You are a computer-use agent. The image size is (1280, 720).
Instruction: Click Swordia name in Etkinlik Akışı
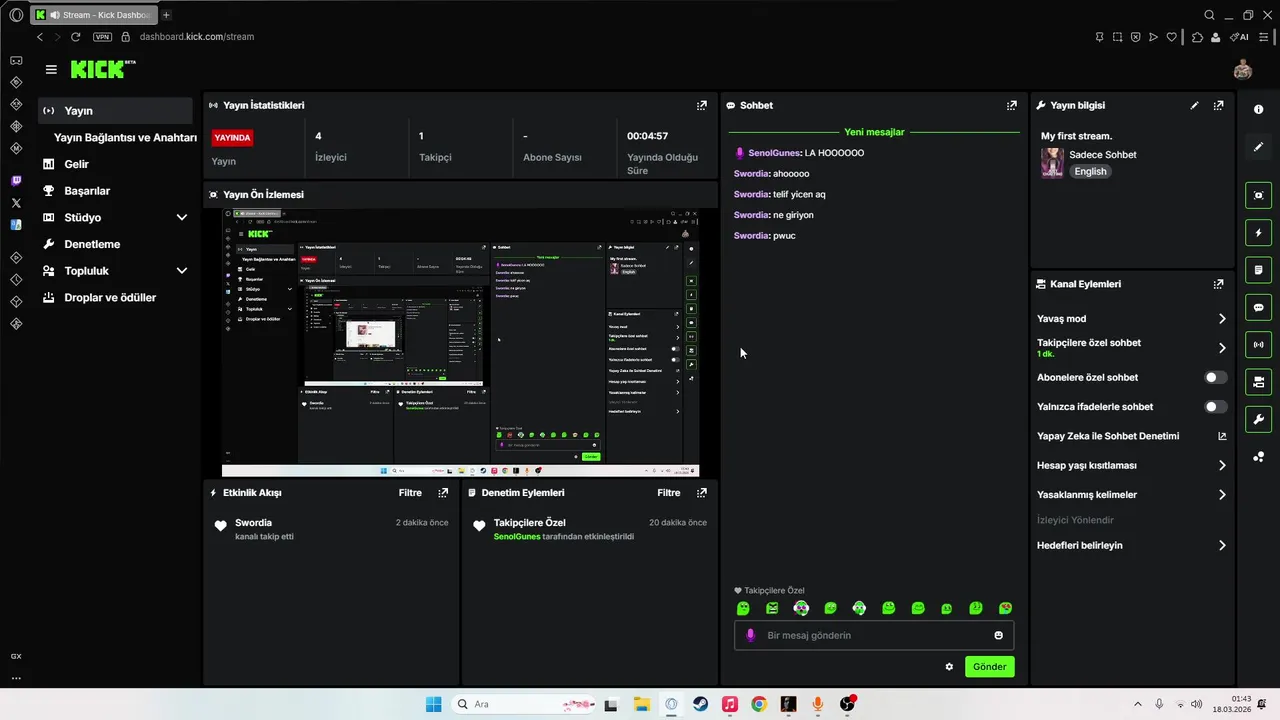(x=253, y=523)
